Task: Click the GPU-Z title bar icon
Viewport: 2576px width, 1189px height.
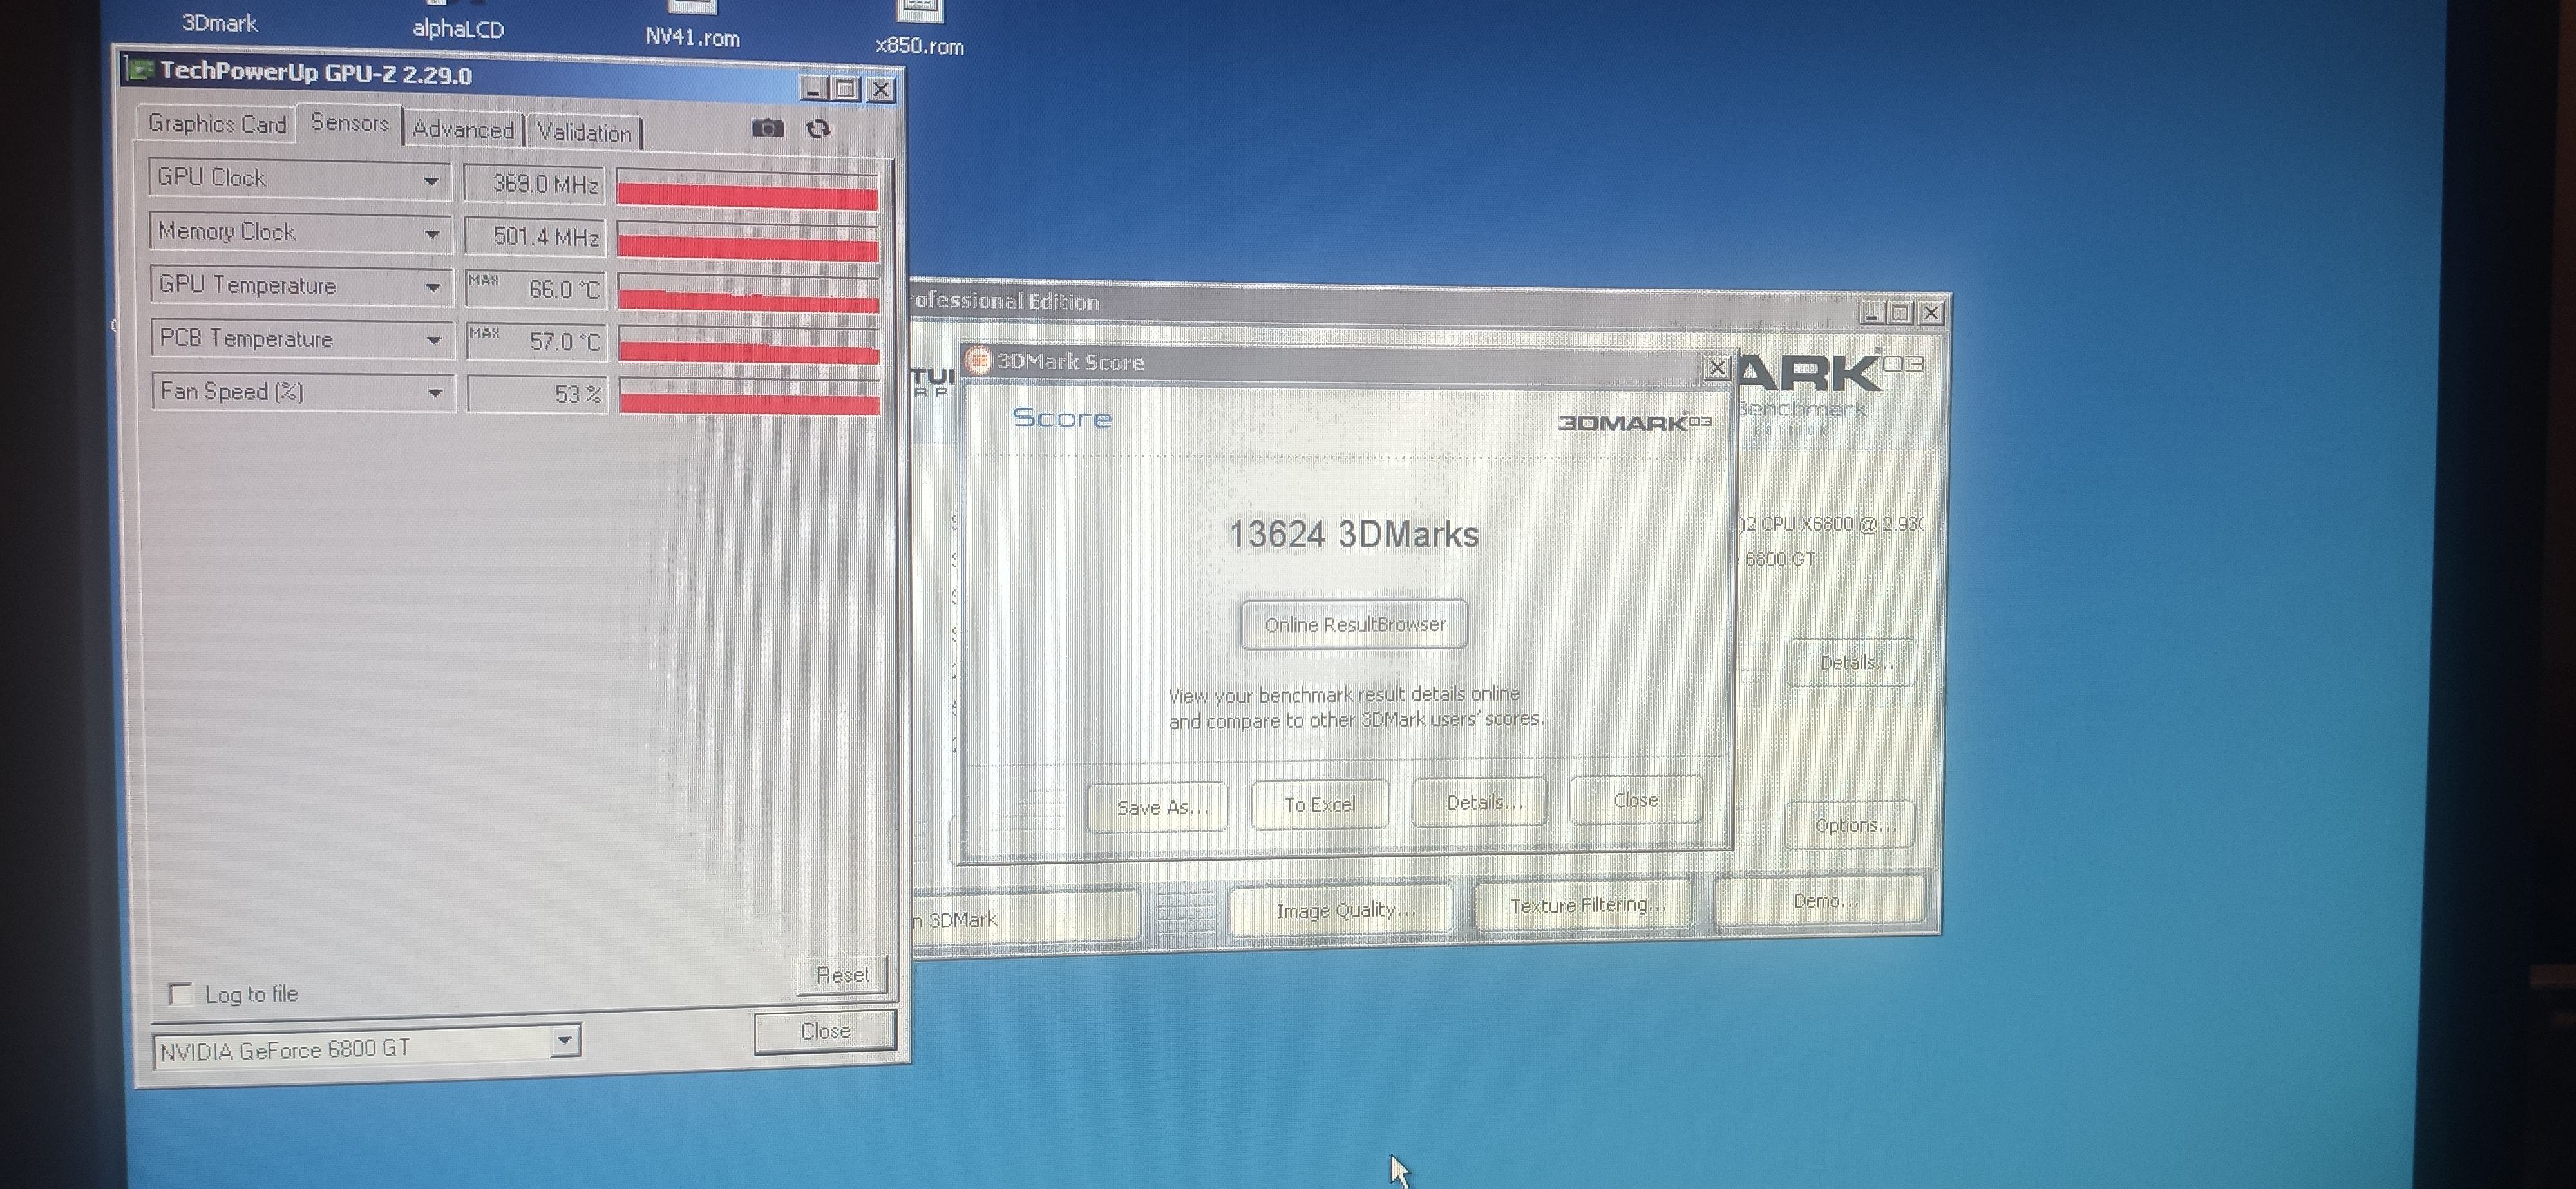Action: pos(141,70)
